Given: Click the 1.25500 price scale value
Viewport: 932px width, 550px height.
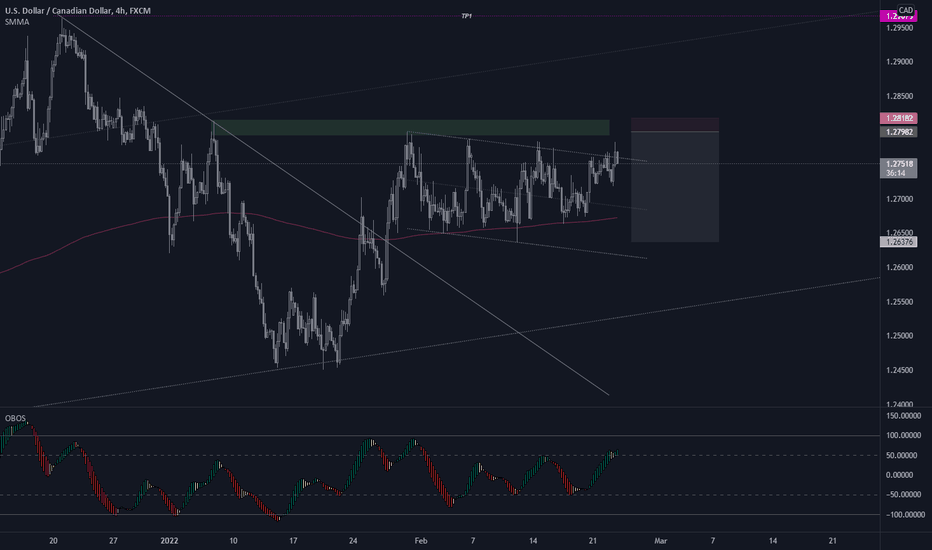Looking at the screenshot, I should 899,302.
